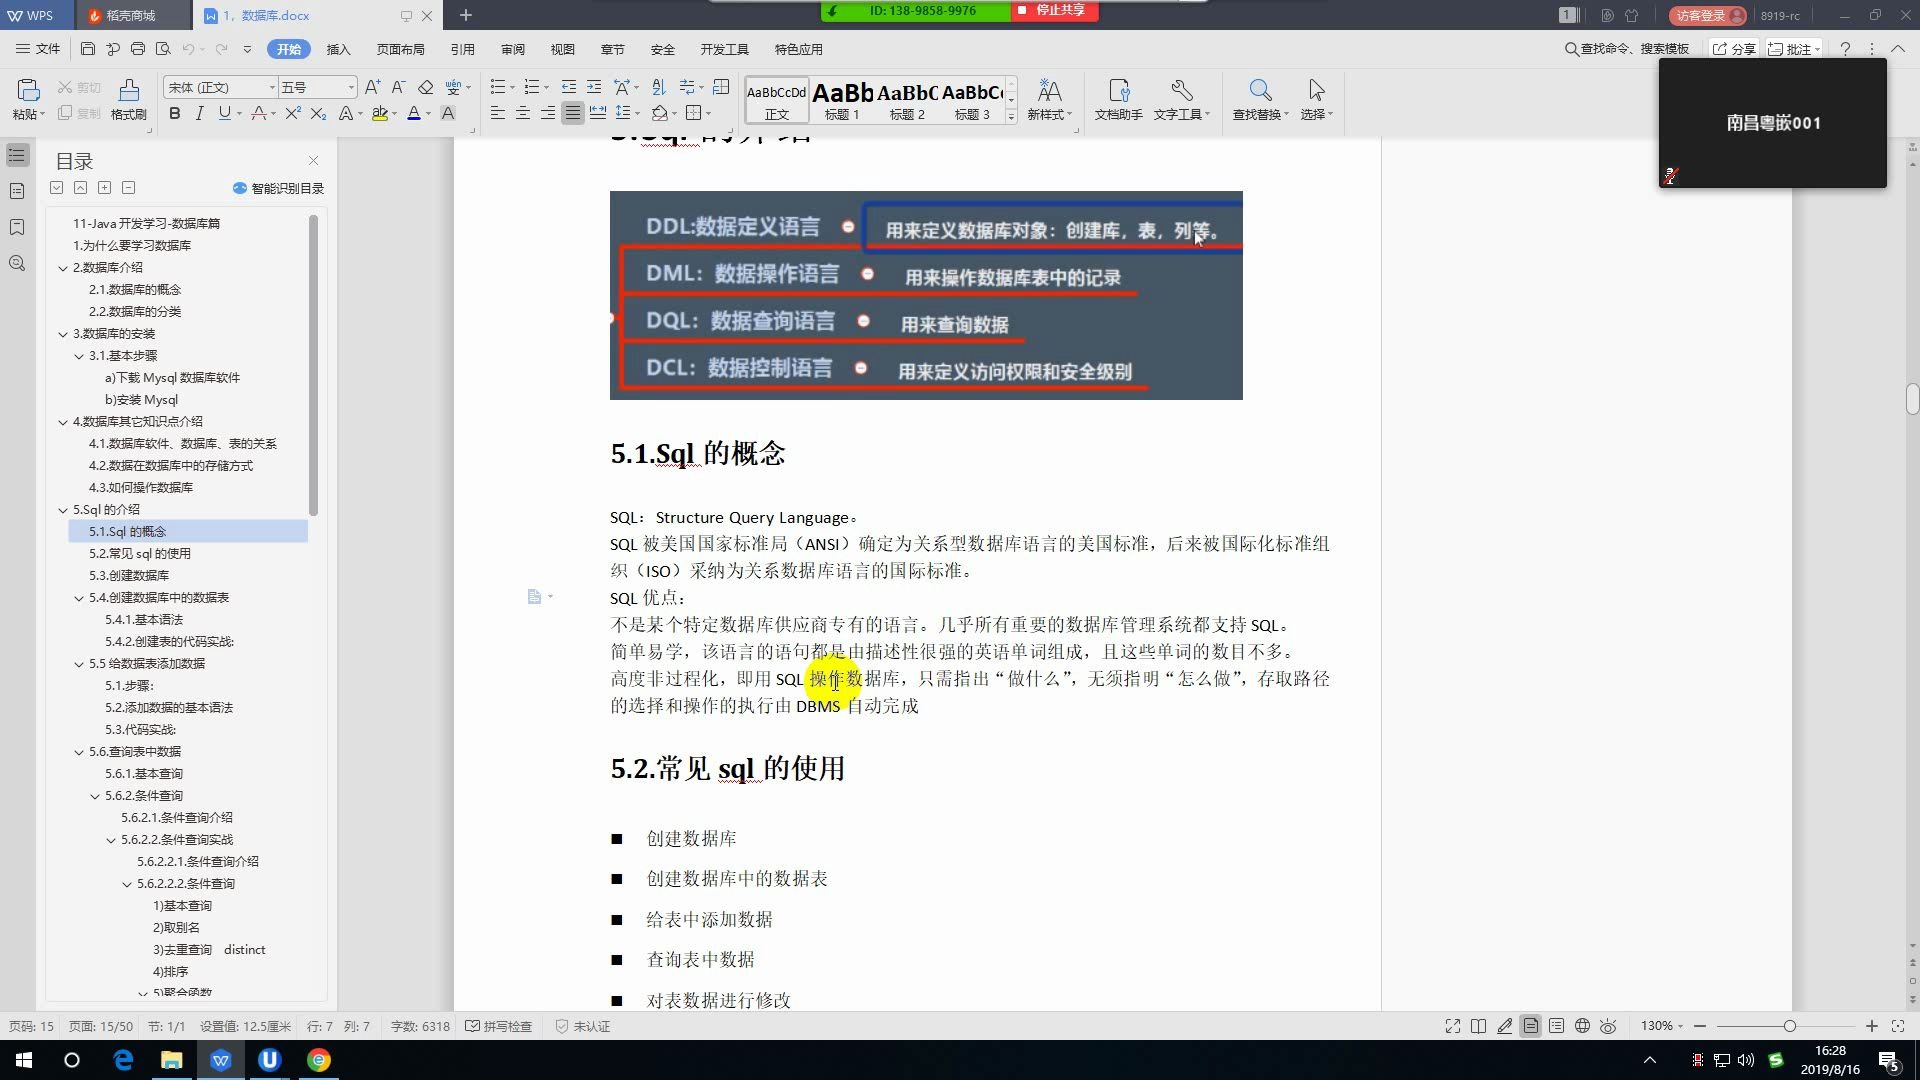Toggle Strikethrough text formatting
Viewport: 1920px width, 1080px height.
coord(259,114)
